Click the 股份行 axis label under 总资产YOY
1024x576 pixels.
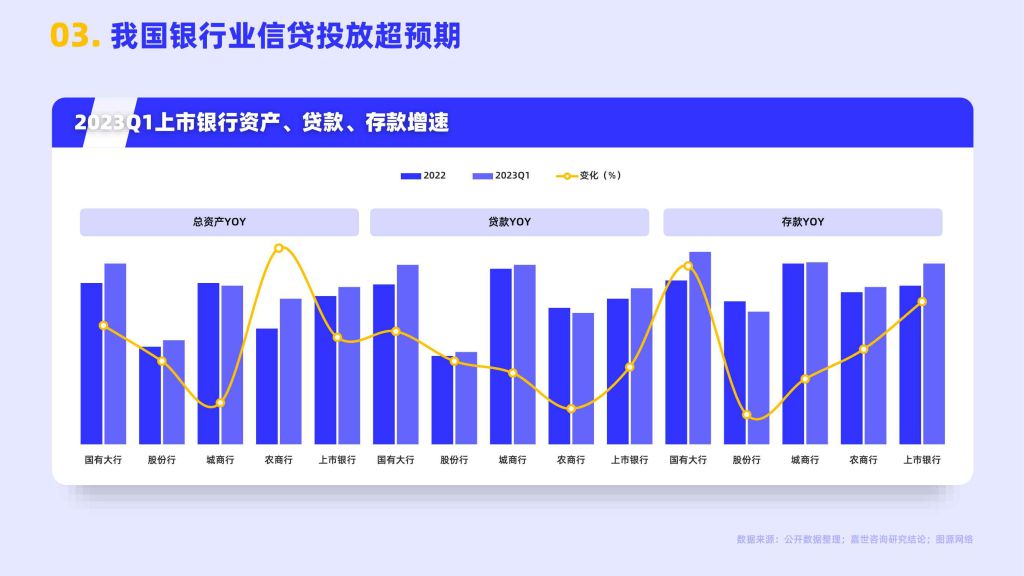(x=161, y=460)
